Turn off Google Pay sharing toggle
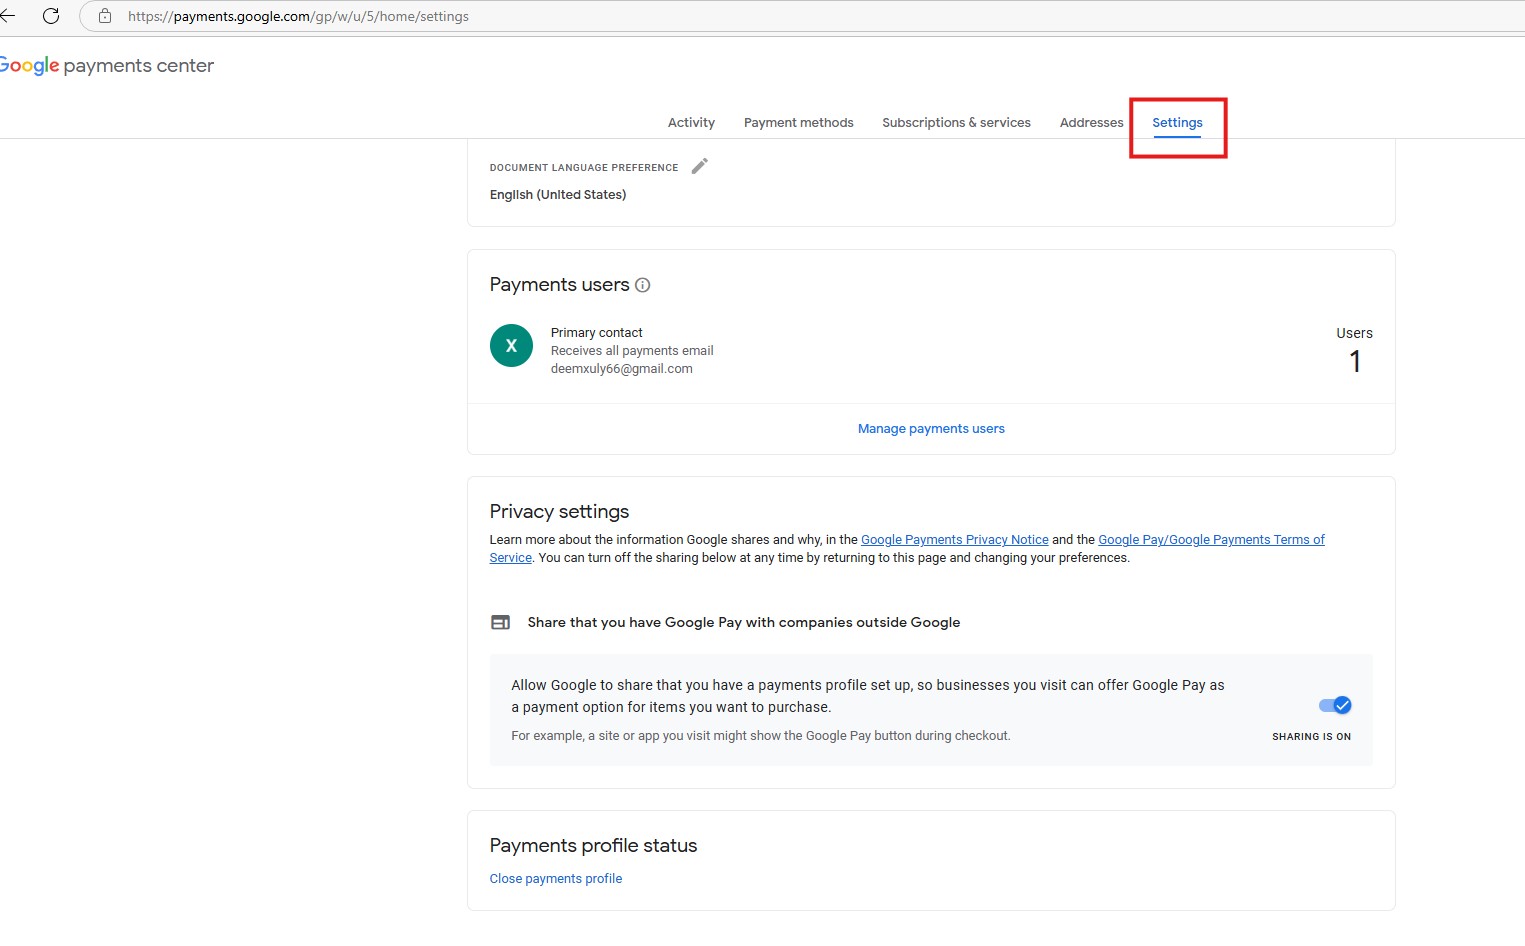 click(x=1335, y=705)
